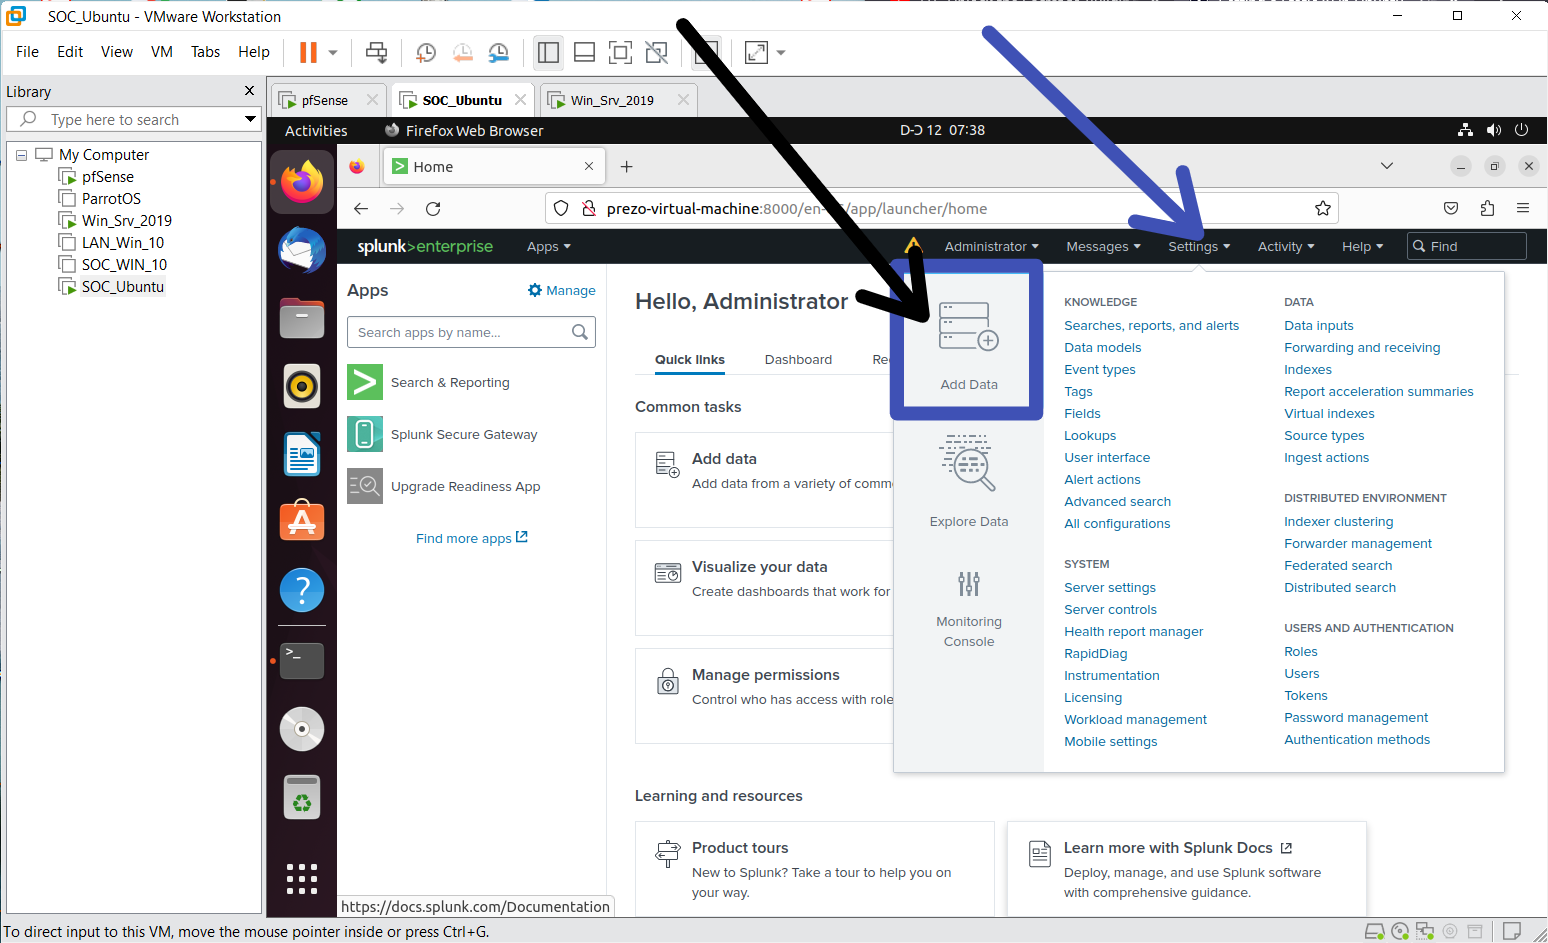This screenshot has width=1548, height=943.
Task: Open the Splunk Help dropdown
Action: pos(1362,247)
